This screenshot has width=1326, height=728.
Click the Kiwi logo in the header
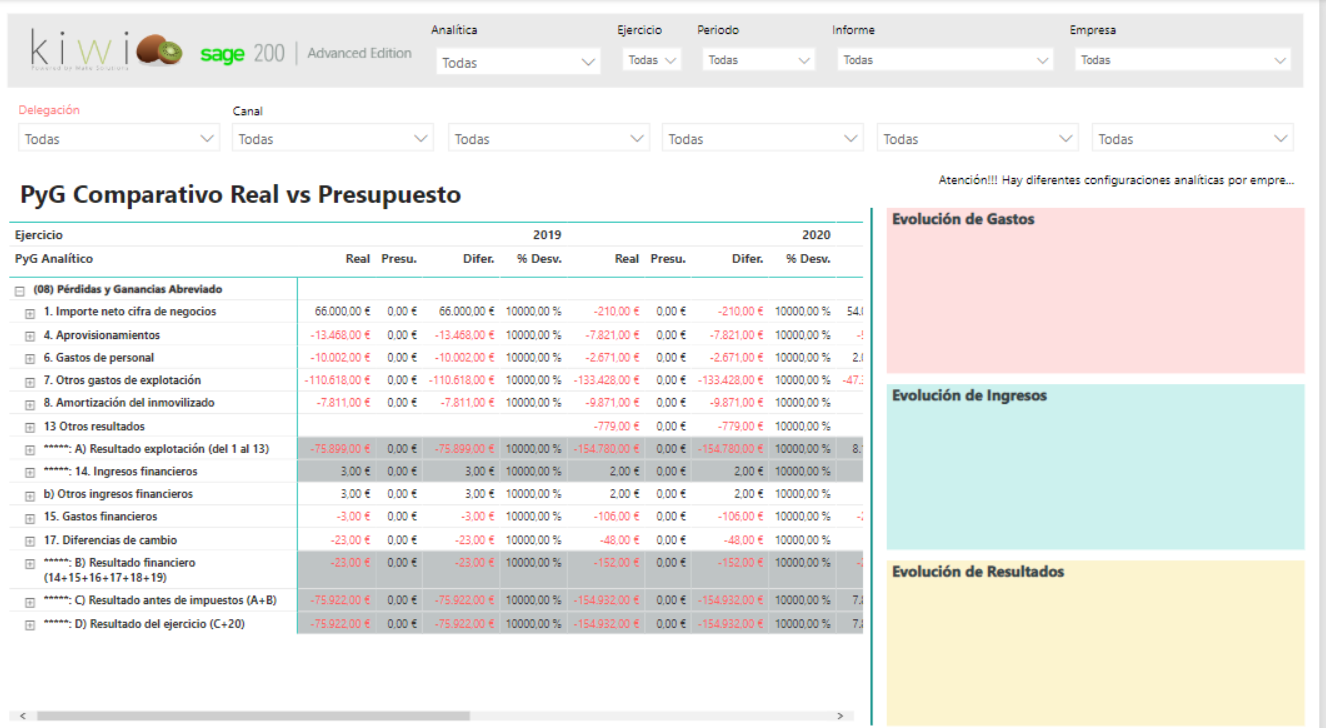pos(107,52)
